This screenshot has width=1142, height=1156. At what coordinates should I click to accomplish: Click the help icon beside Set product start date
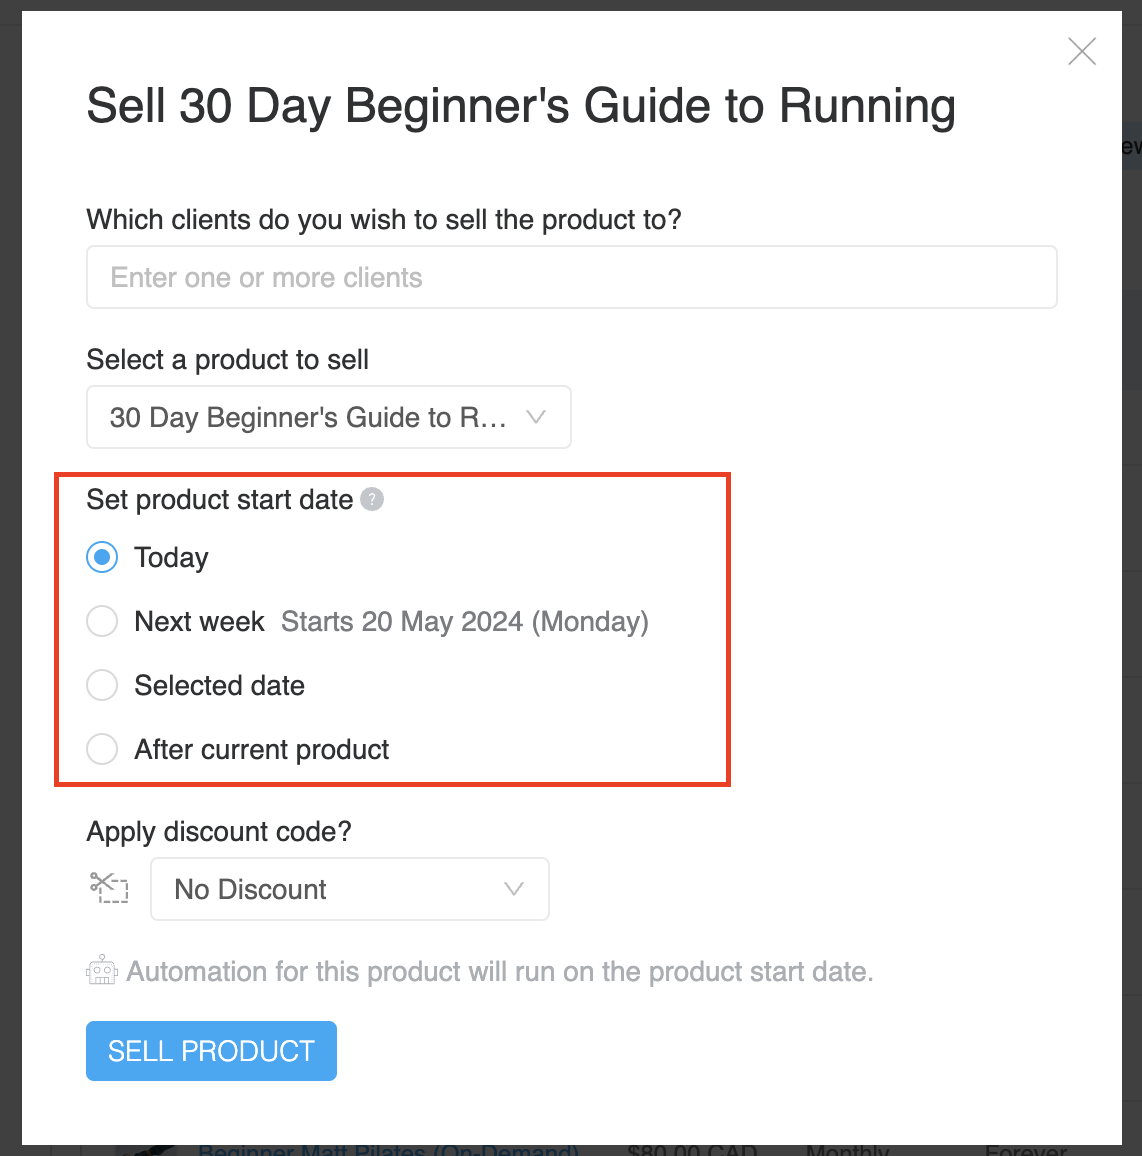point(372,499)
